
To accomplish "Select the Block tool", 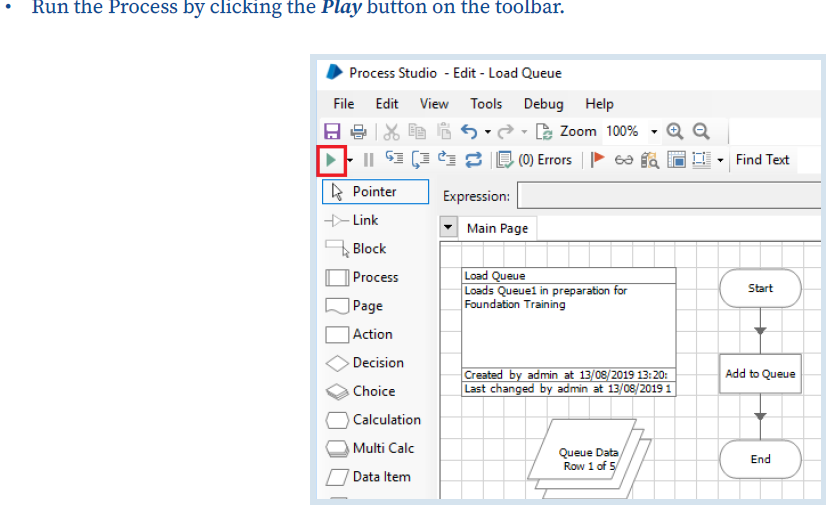I will click(x=356, y=249).
